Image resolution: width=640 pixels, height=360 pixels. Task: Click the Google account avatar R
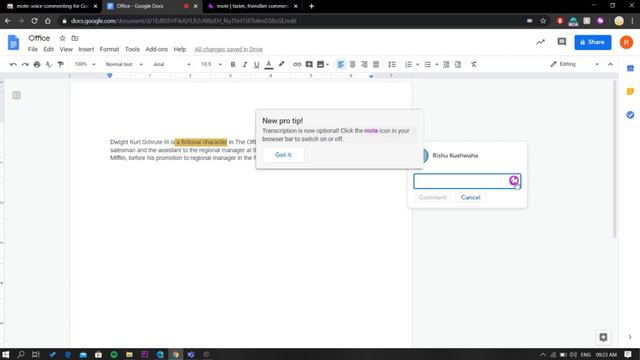[x=626, y=42]
